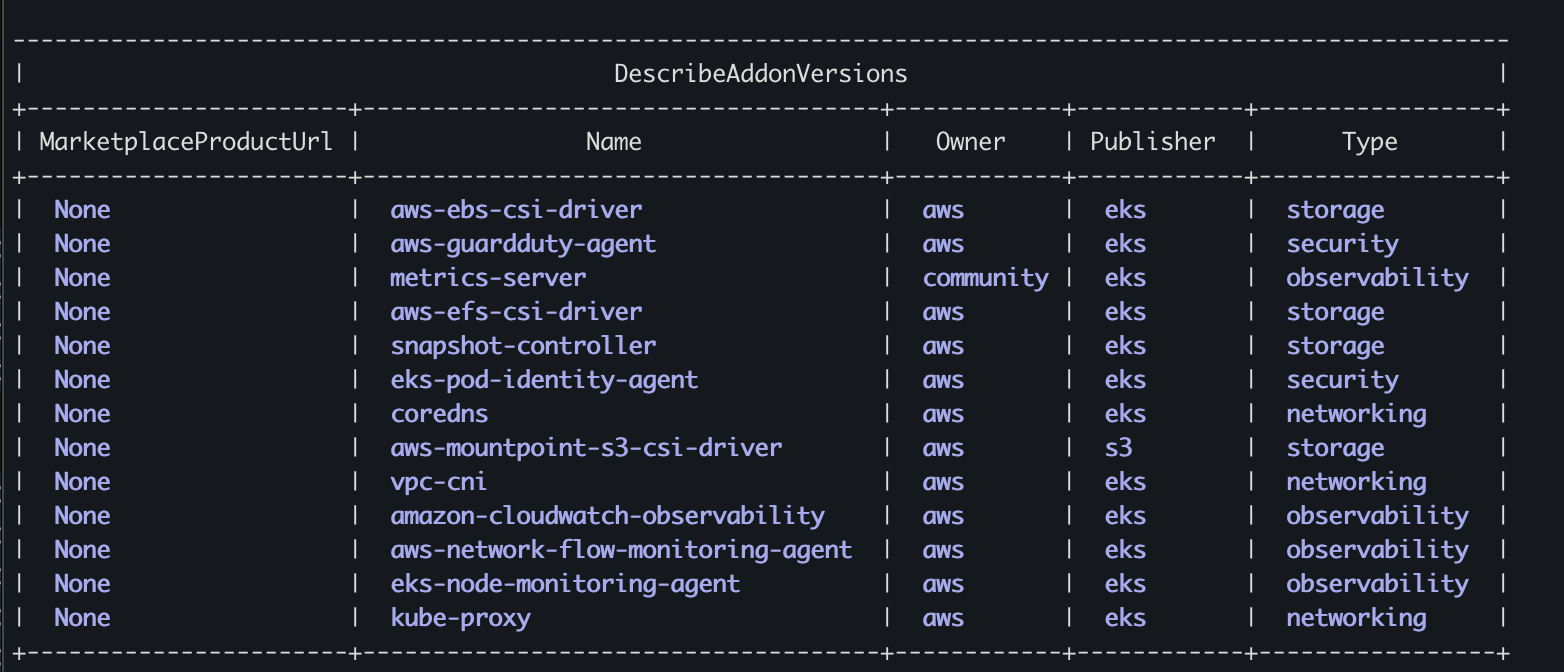Click None value in eks-node-monitoring-agent row
Screen dimensions: 1564x672
[82, 584]
